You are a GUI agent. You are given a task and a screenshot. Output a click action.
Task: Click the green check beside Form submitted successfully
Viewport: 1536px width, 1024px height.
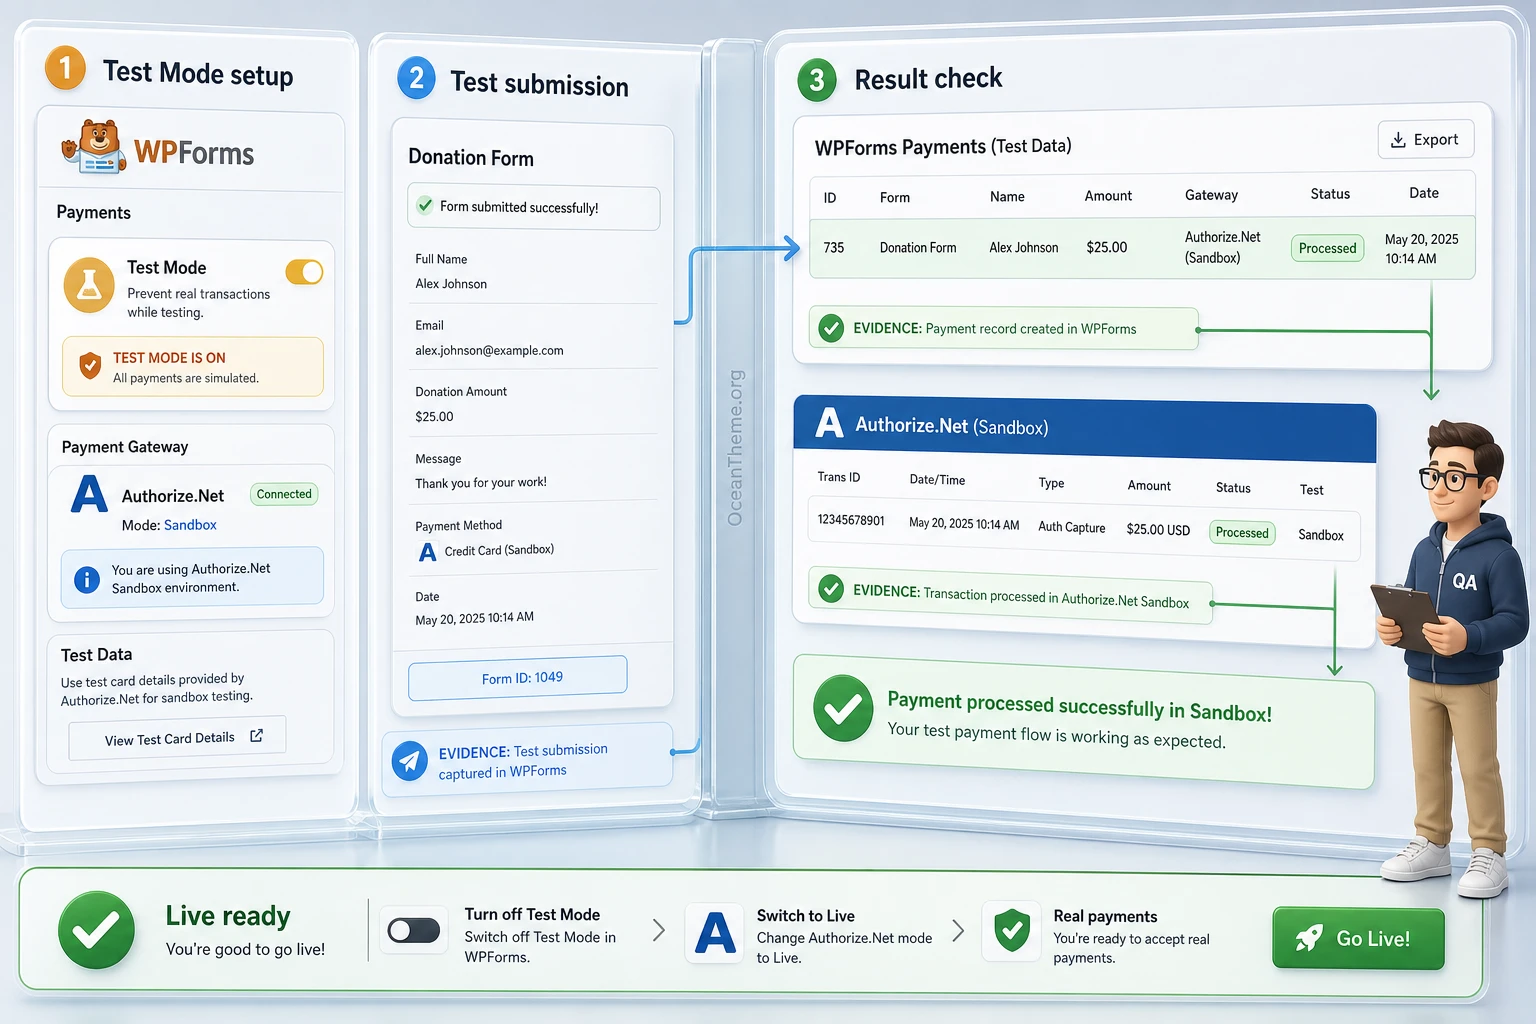[x=425, y=205]
